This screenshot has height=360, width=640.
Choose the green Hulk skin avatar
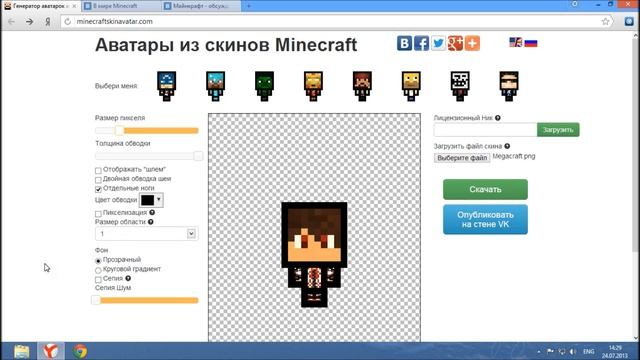(x=264, y=86)
